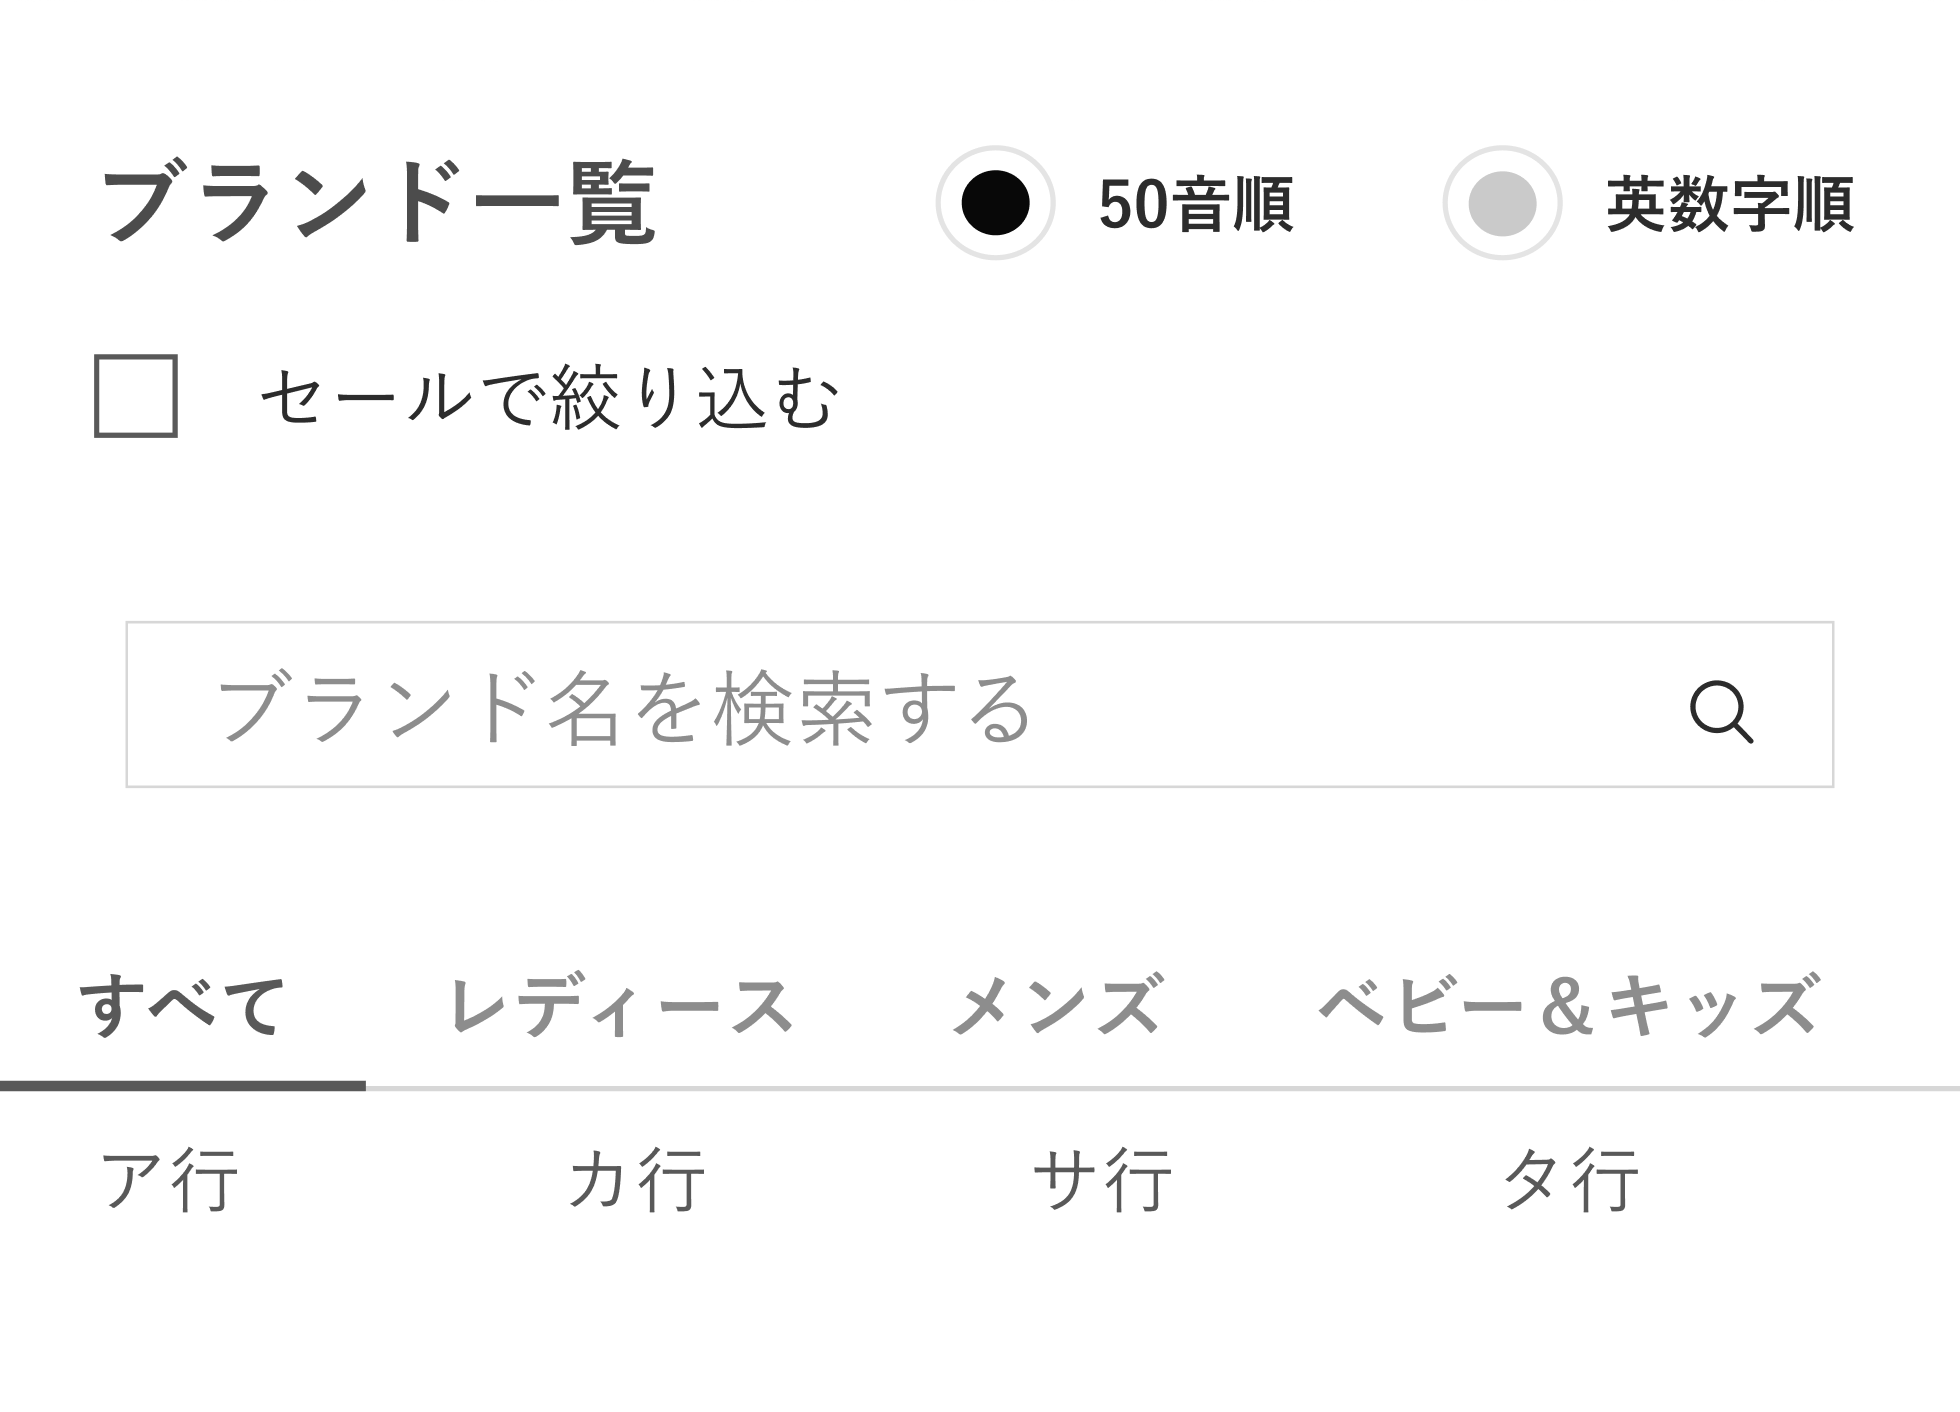Screen dimensions: 1960x1412
Task: Open the レディース tab
Action: (621, 1006)
